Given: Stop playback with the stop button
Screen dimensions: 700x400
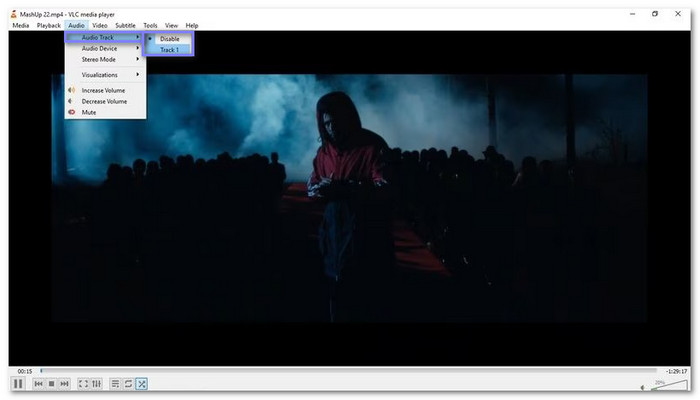Looking at the screenshot, I should (x=51, y=383).
